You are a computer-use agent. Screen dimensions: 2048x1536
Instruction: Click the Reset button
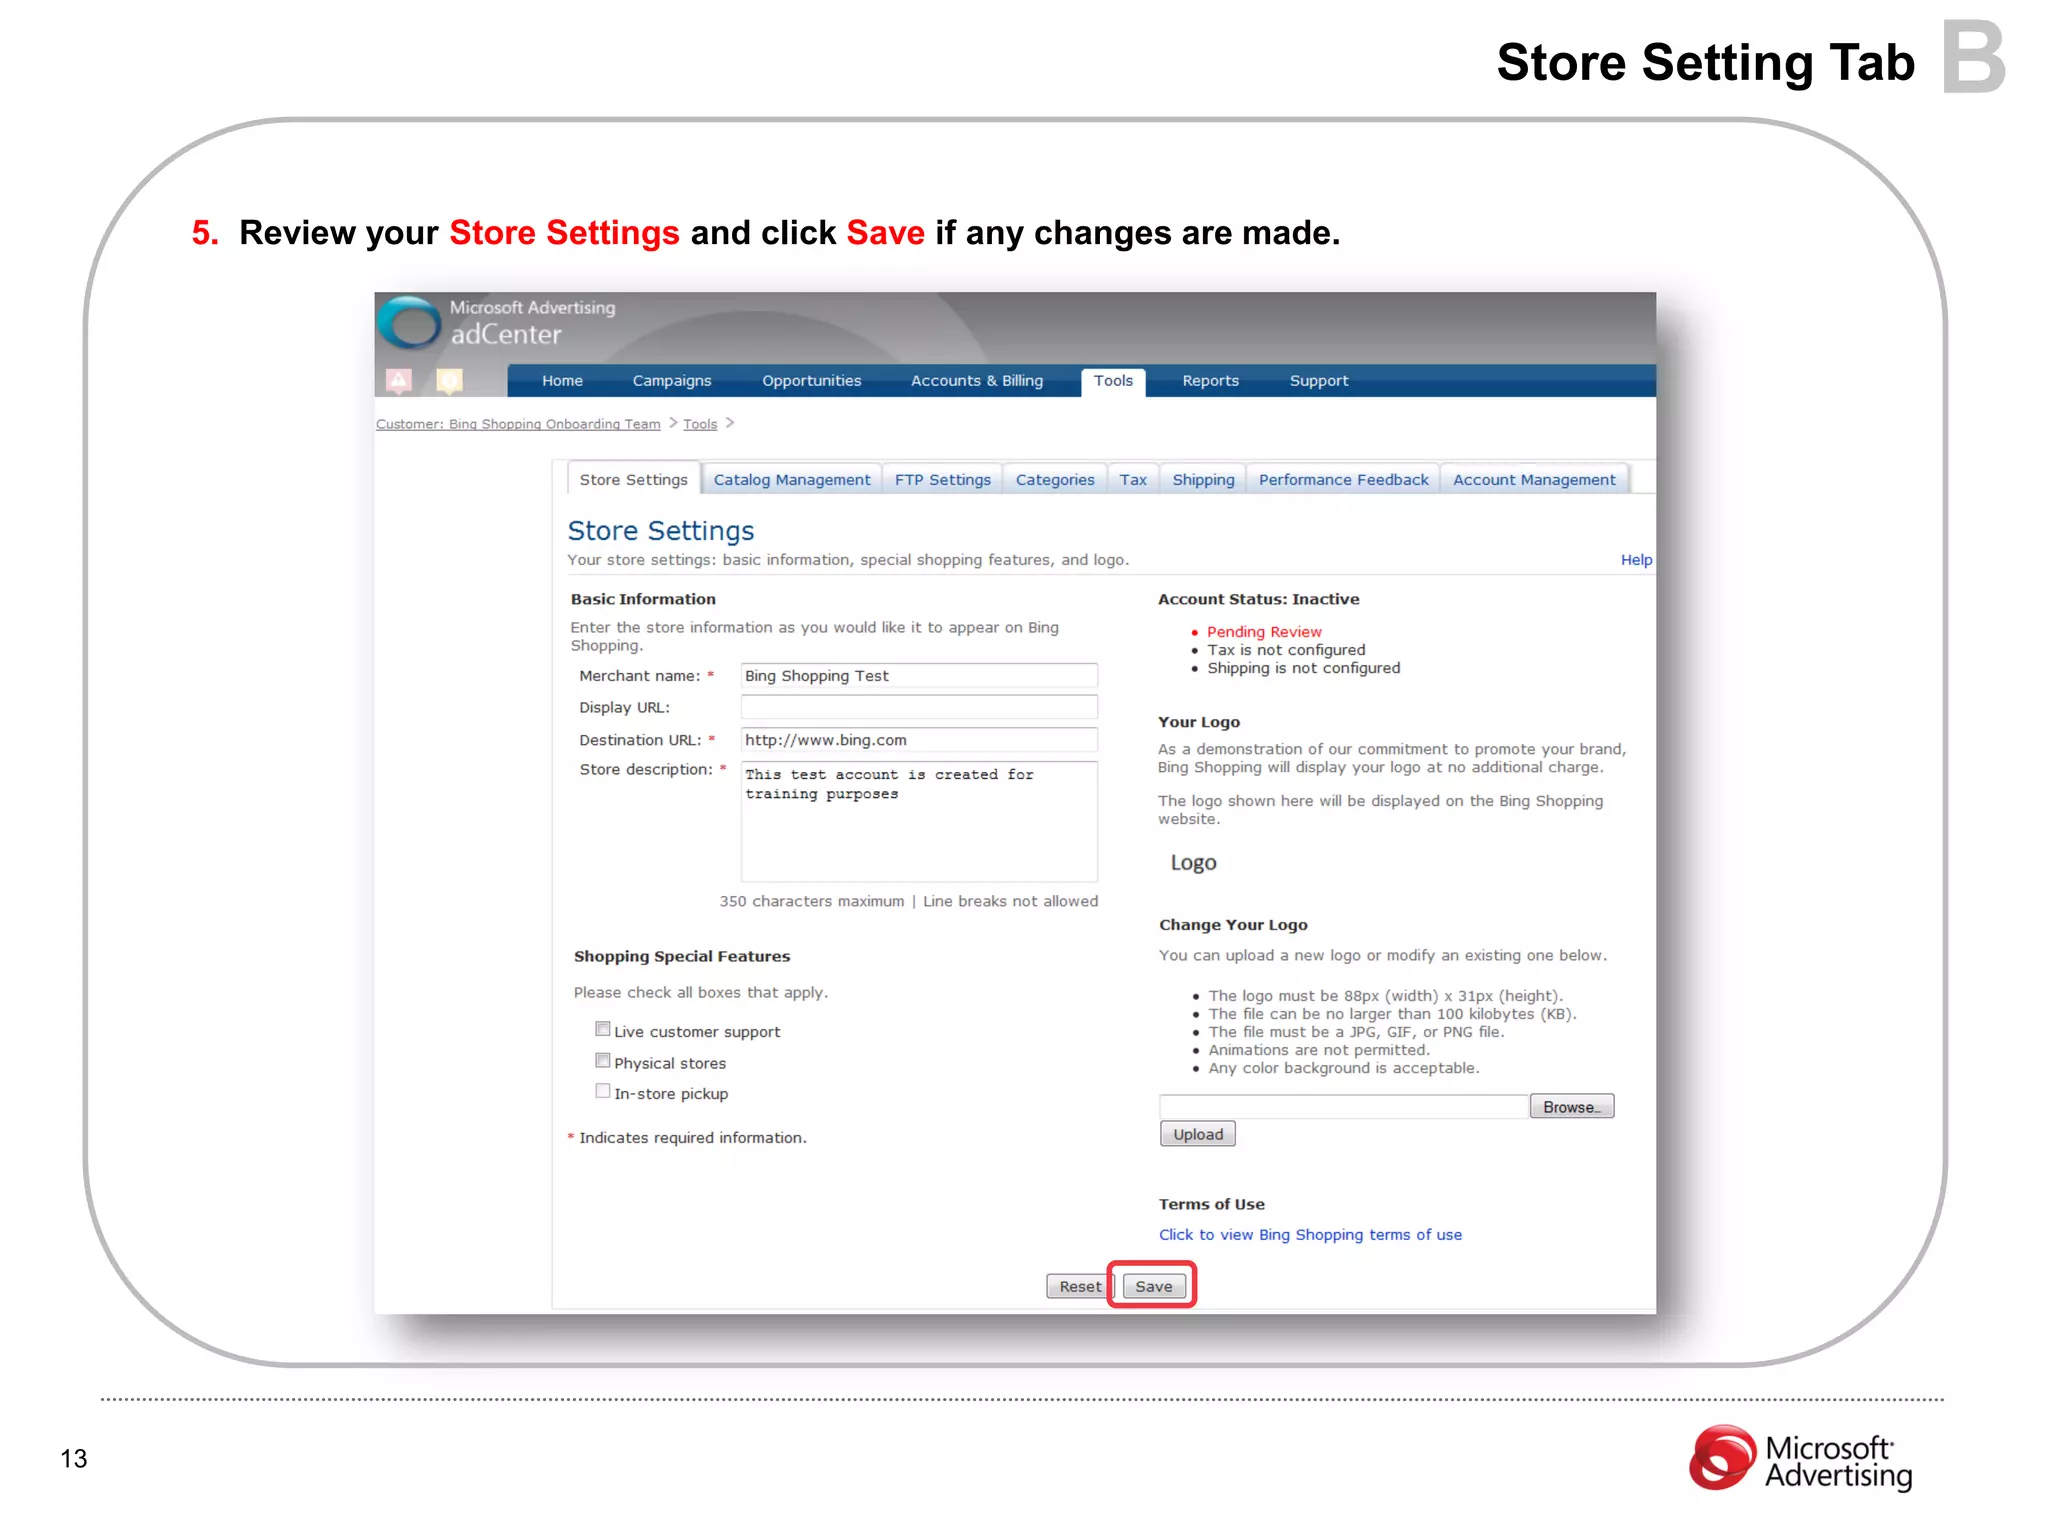coord(1080,1286)
